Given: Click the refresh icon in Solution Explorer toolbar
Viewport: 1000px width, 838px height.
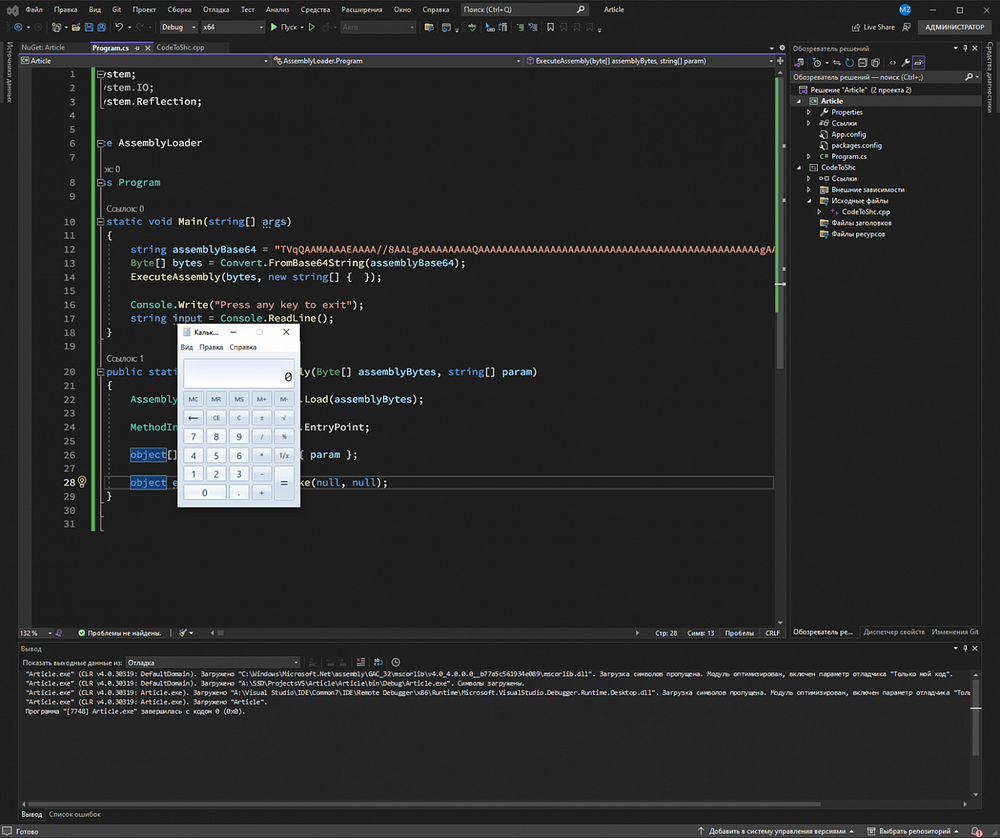Looking at the screenshot, I should click(849, 62).
